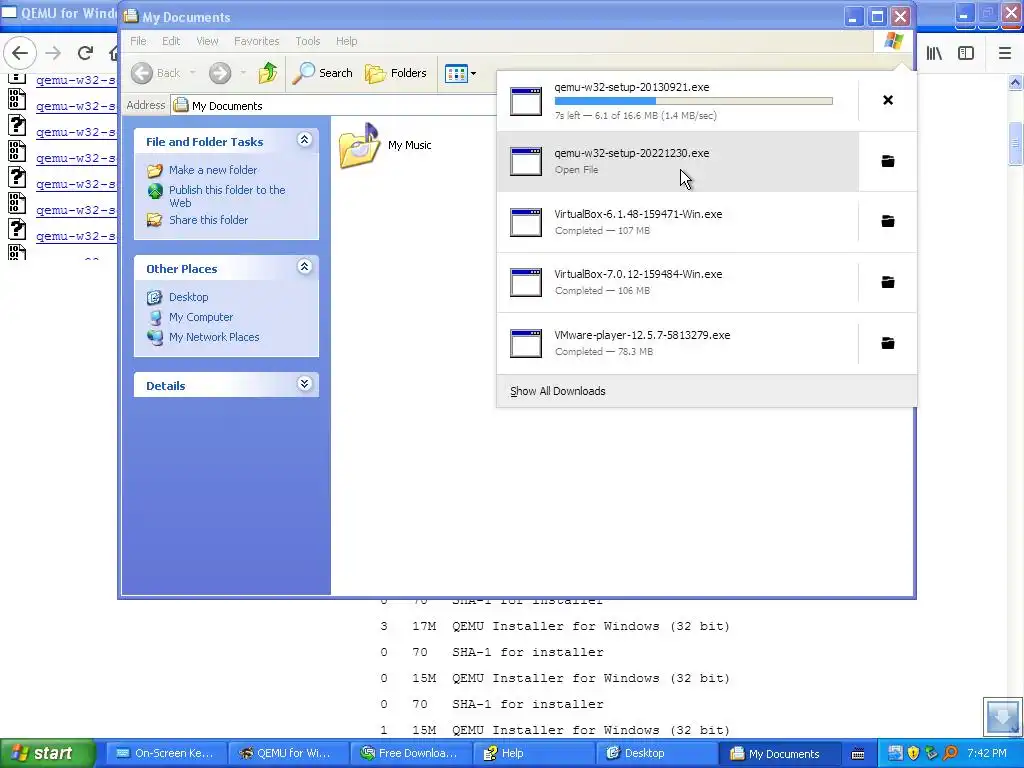Collapse the Other Places panel
1024x768 pixels.
click(x=304, y=266)
